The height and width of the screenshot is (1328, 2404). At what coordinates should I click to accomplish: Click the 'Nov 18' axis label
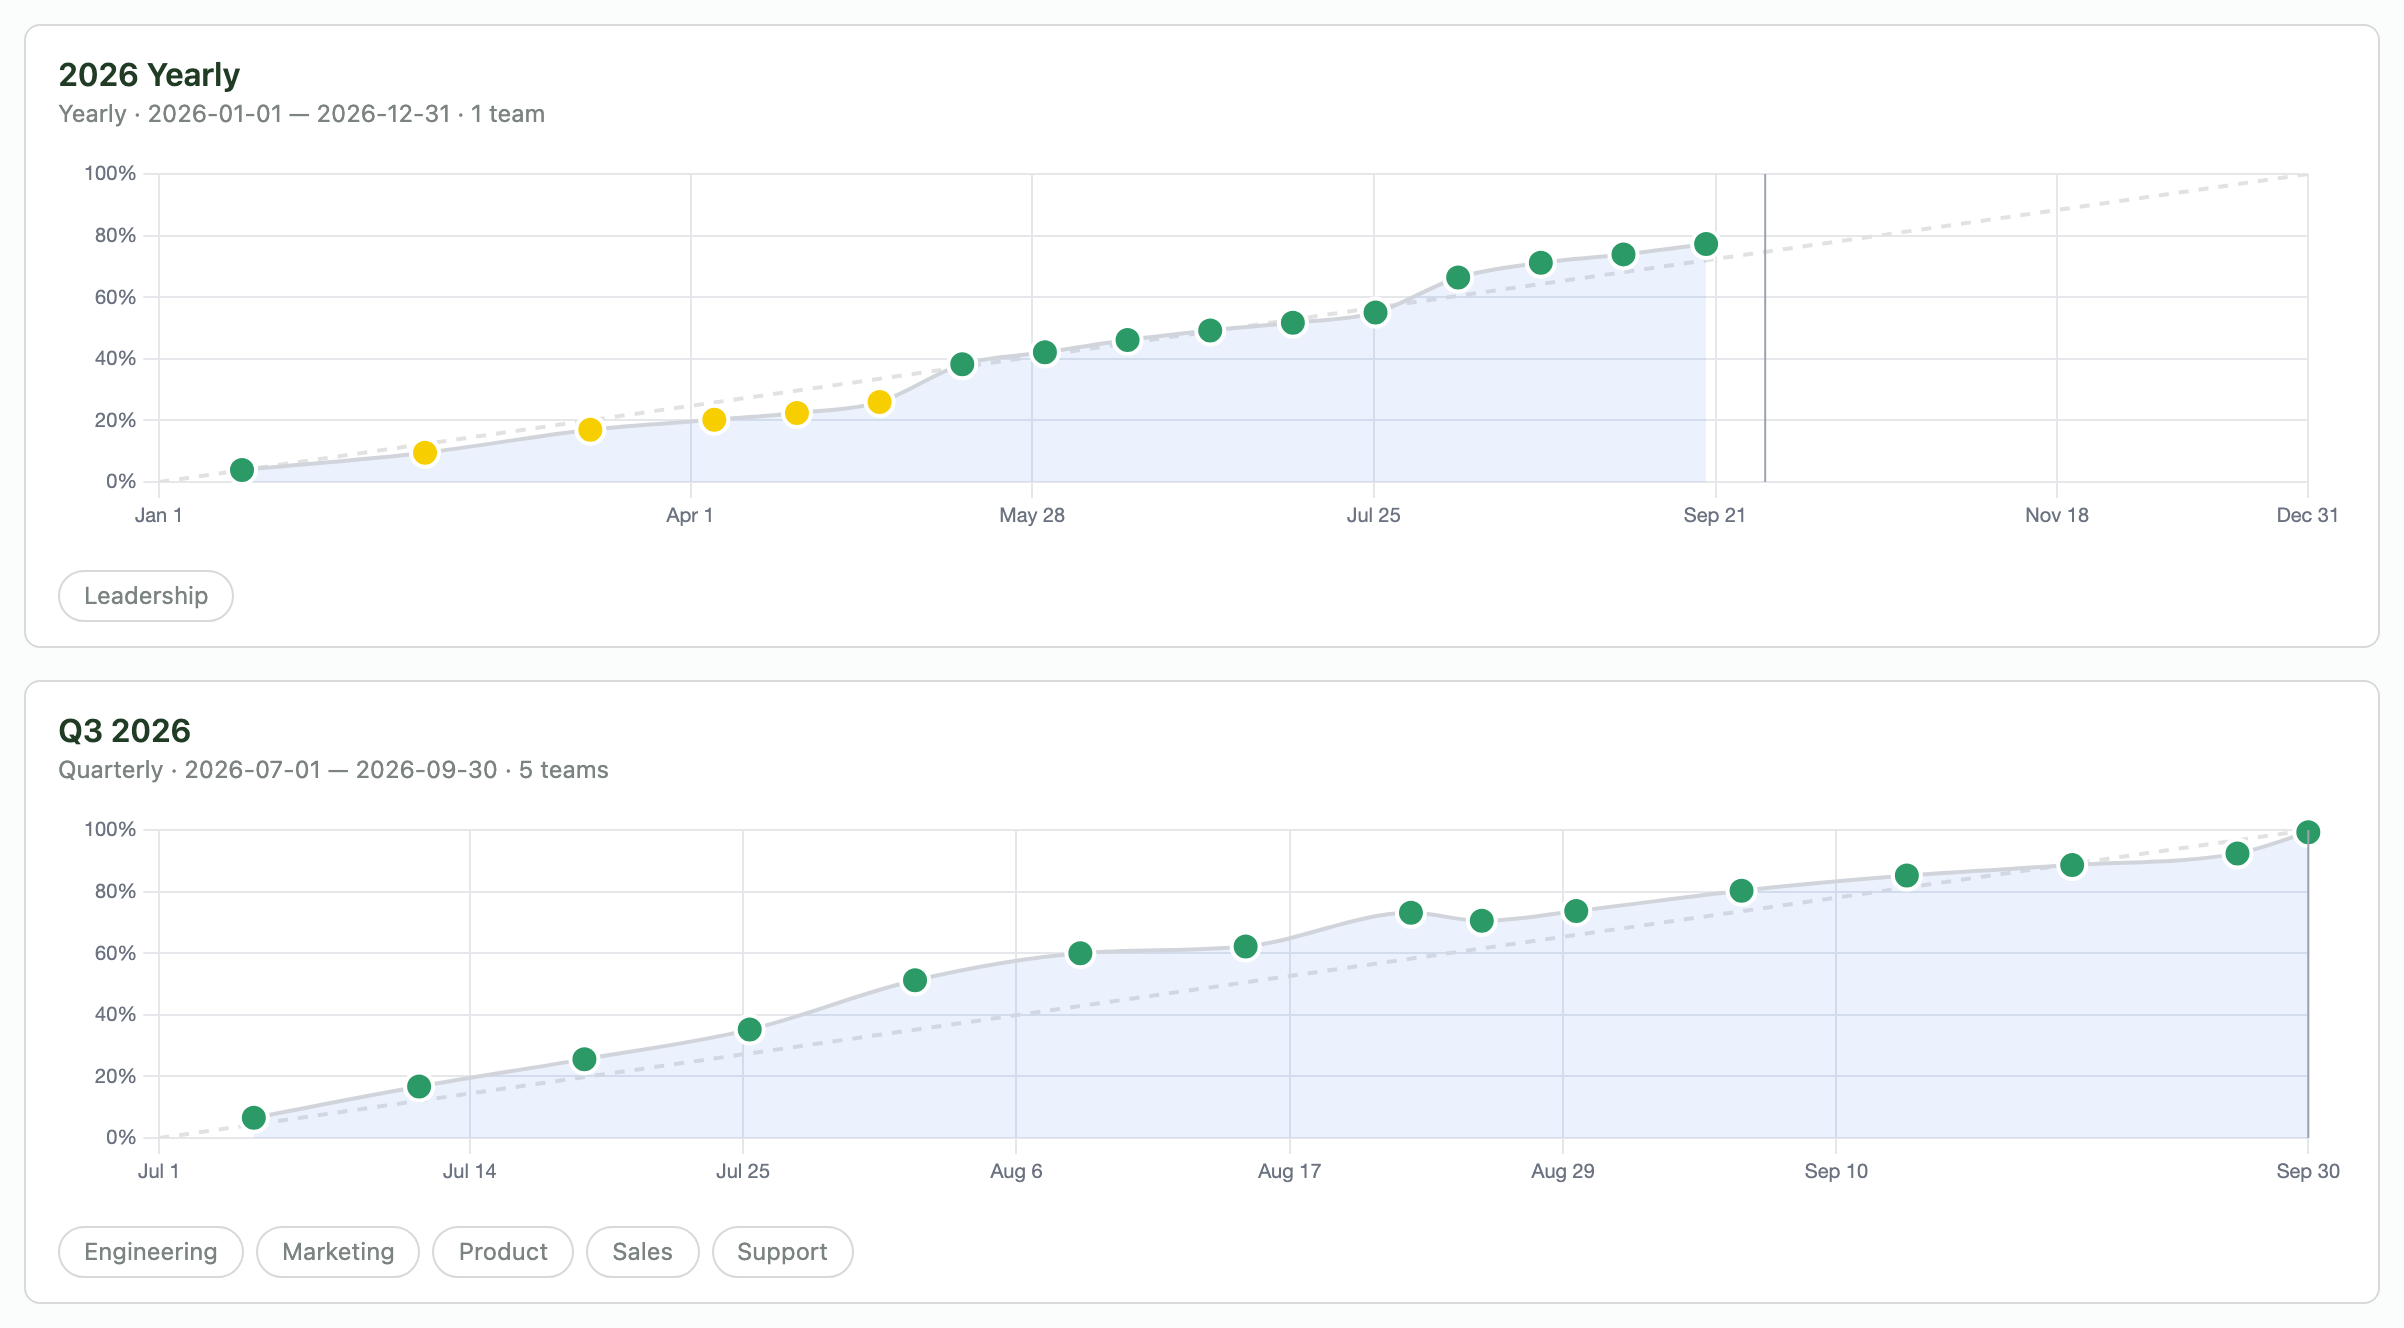click(2057, 515)
